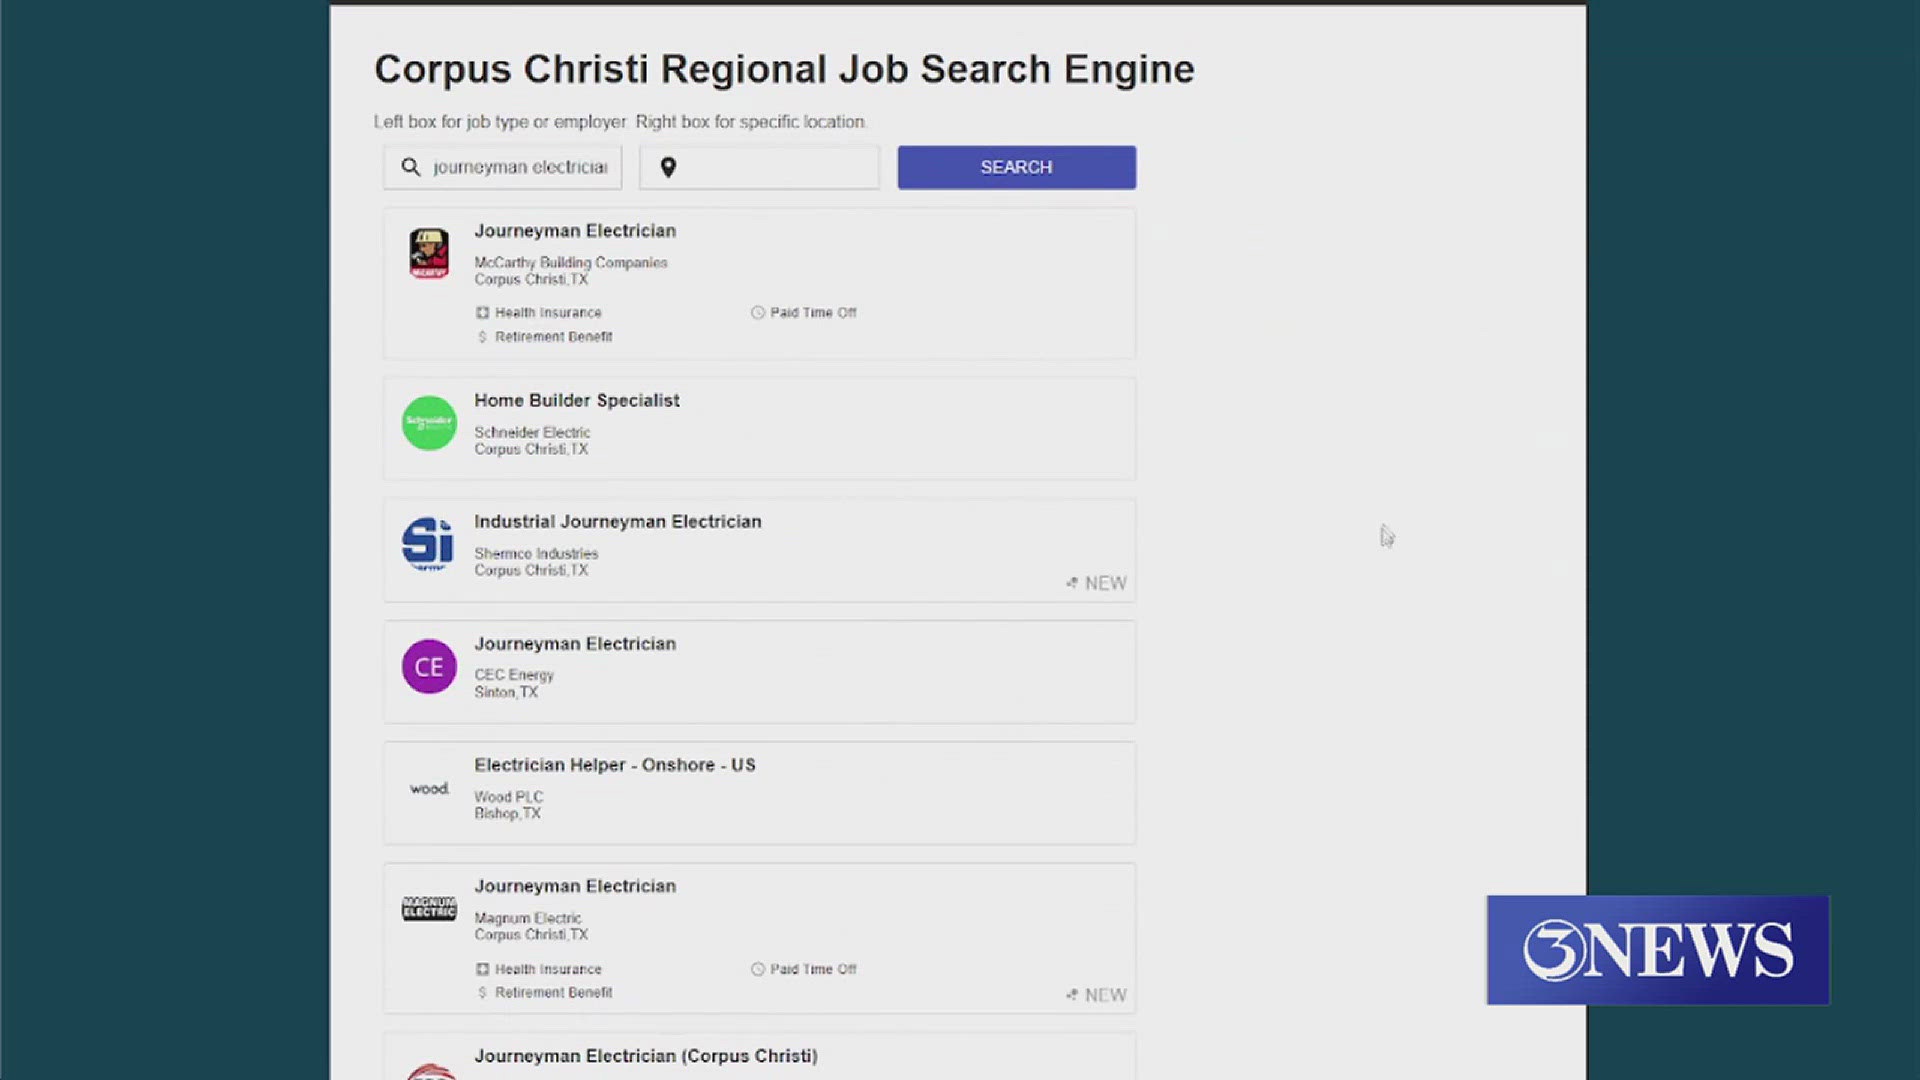The image size is (1920, 1080).
Task: Click the McCarthy Building Companies logo
Action: (428, 253)
